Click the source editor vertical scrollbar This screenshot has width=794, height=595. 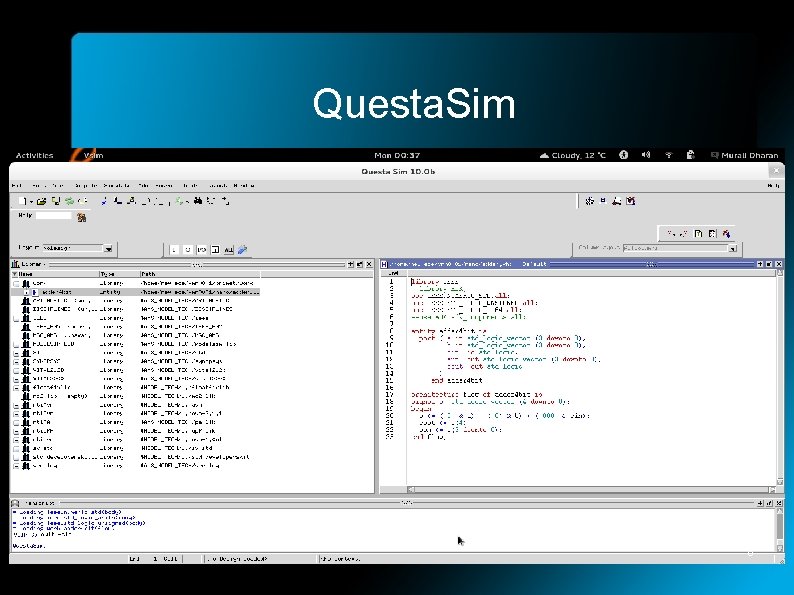(780, 378)
